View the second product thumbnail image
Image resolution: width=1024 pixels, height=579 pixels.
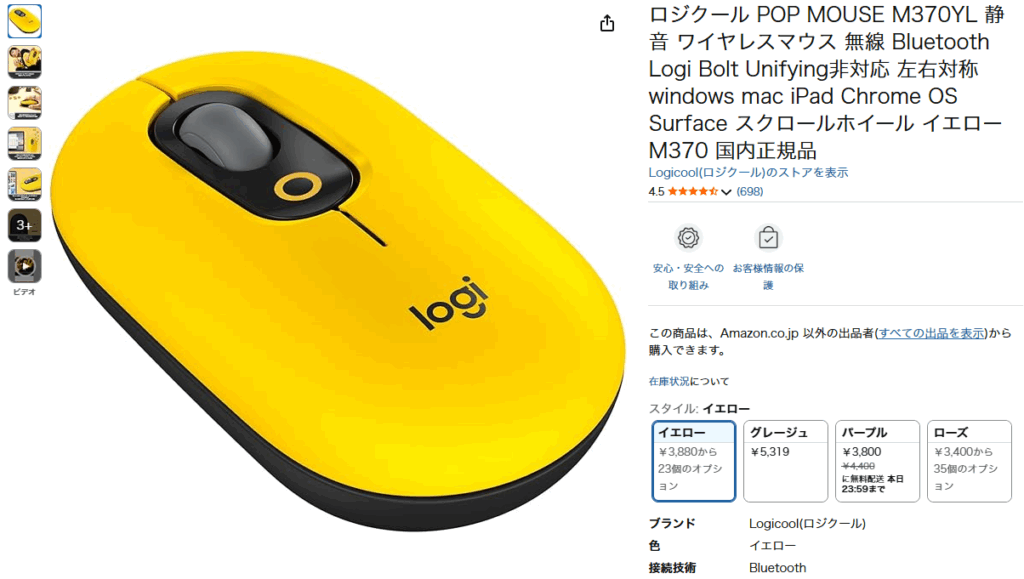[x=25, y=62]
